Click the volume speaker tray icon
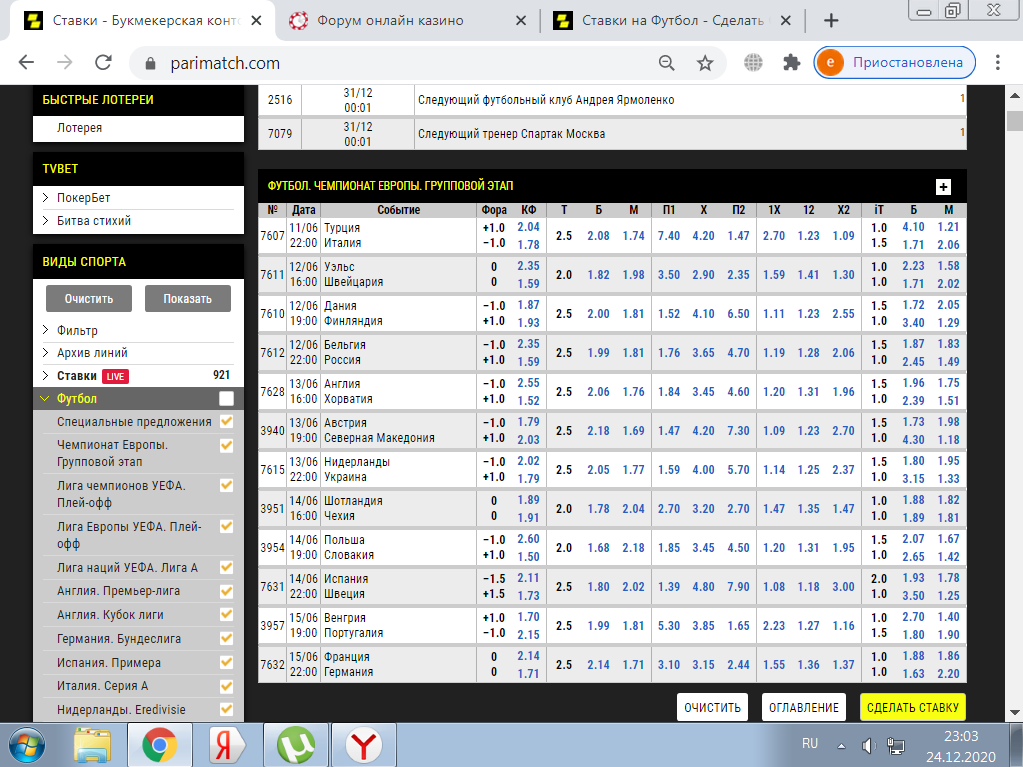 click(868, 745)
